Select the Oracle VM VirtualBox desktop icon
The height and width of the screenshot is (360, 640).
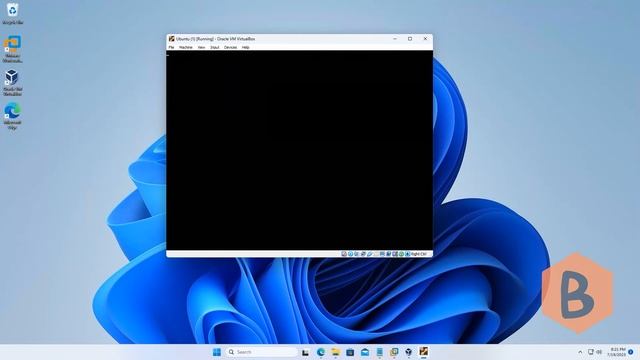(13, 82)
